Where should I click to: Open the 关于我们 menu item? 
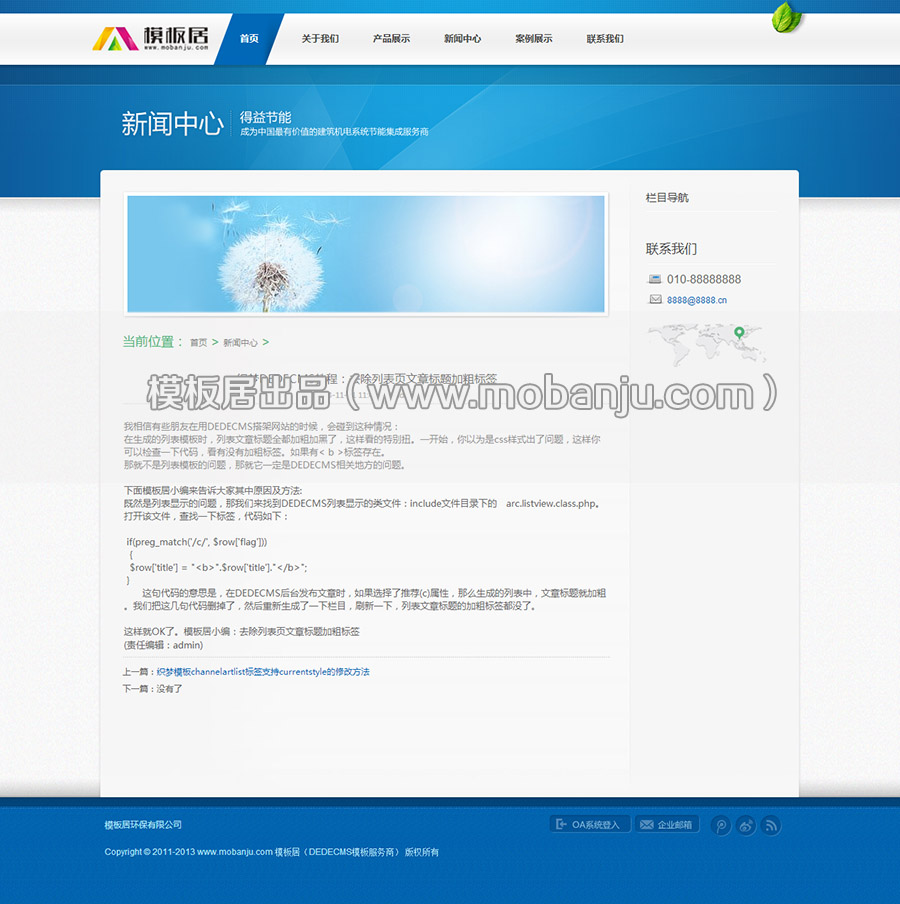point(320,39)
